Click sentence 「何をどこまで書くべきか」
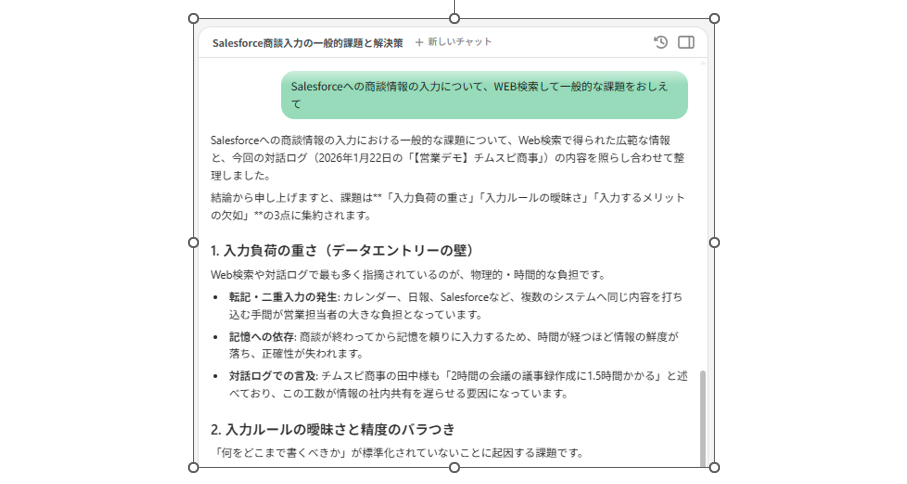 (397, 453)
